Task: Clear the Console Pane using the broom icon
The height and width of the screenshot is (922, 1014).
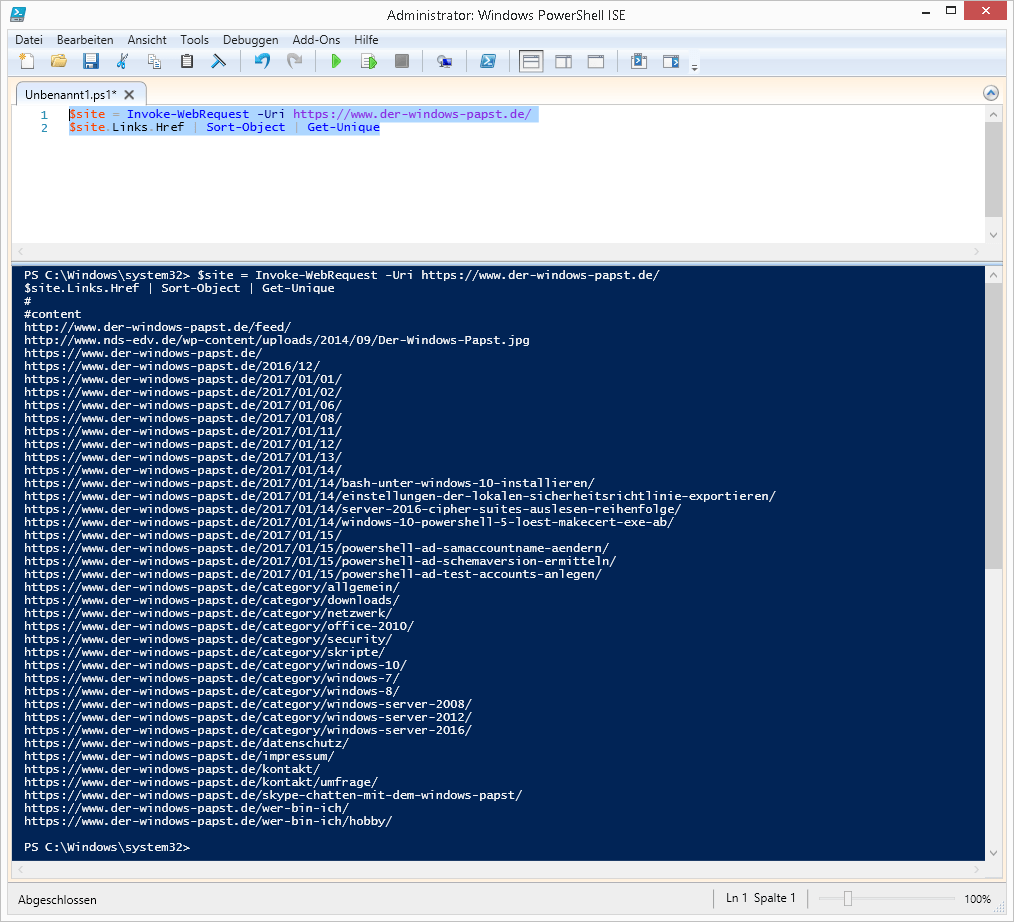Action: (x=217, y=61)
